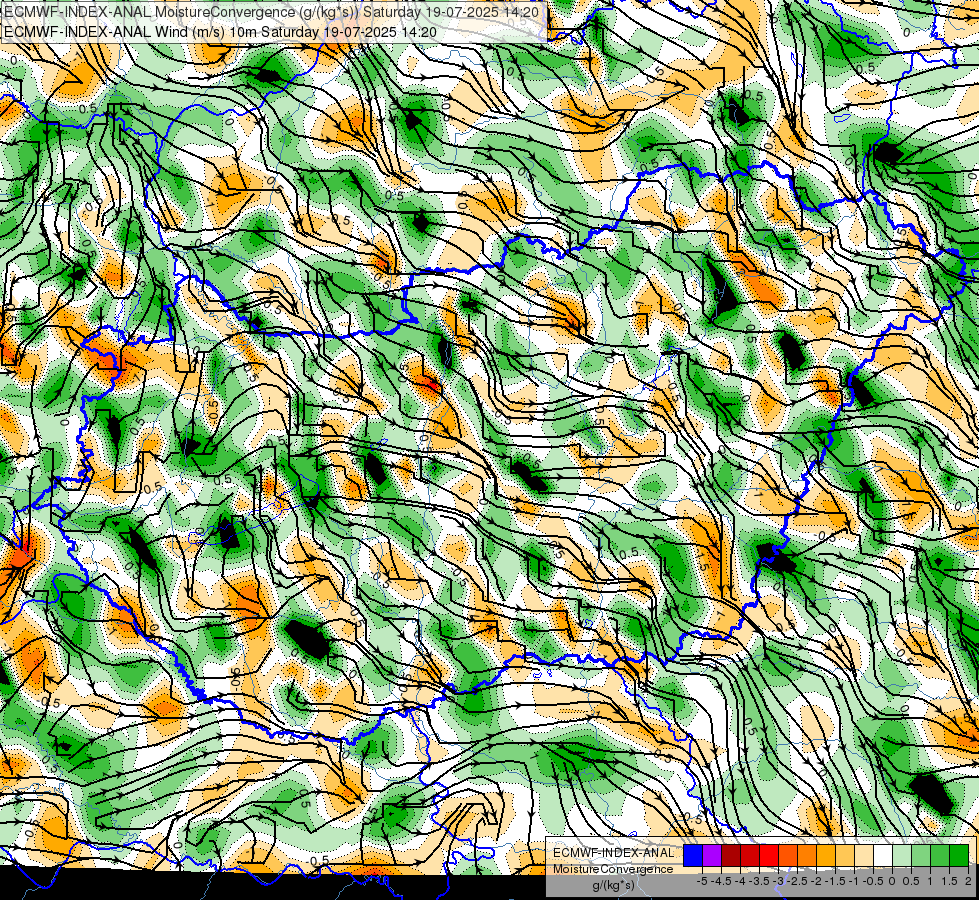Select the darkest red legend swatch

click(x=731, y=855)
